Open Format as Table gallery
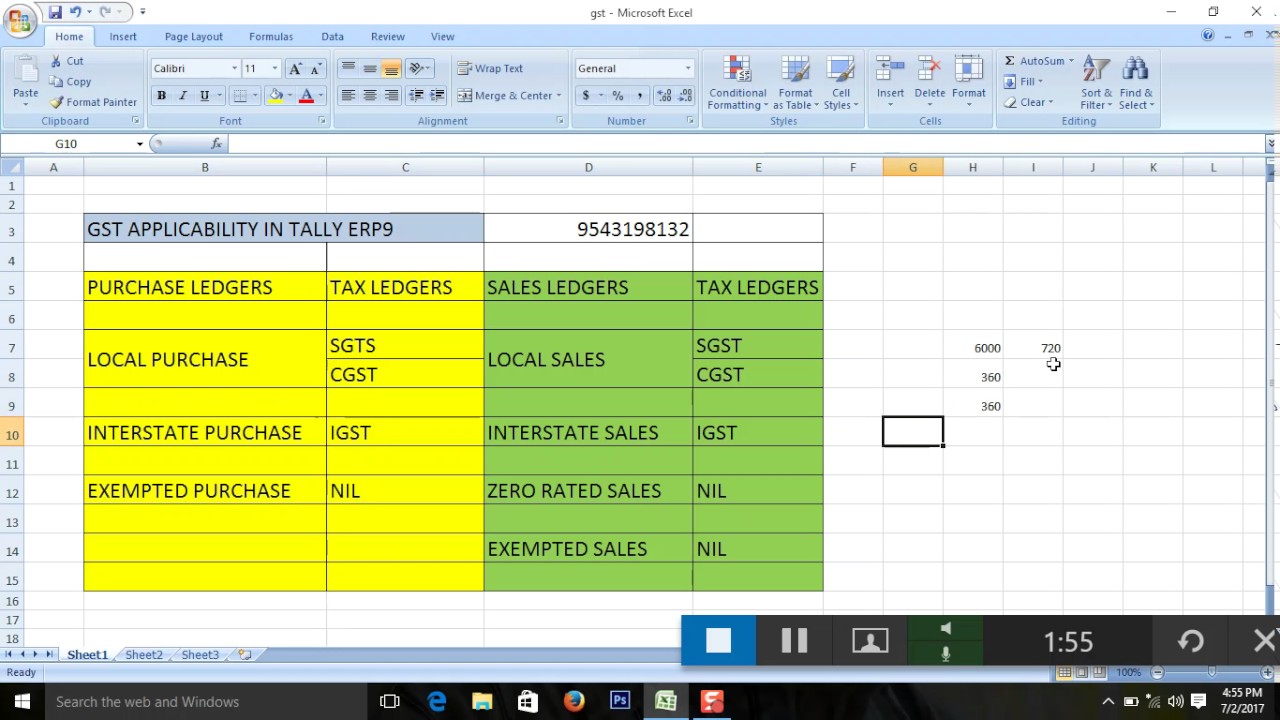Image resolution: width=1280 pixels, height=720 pixels. coord(795,82)
